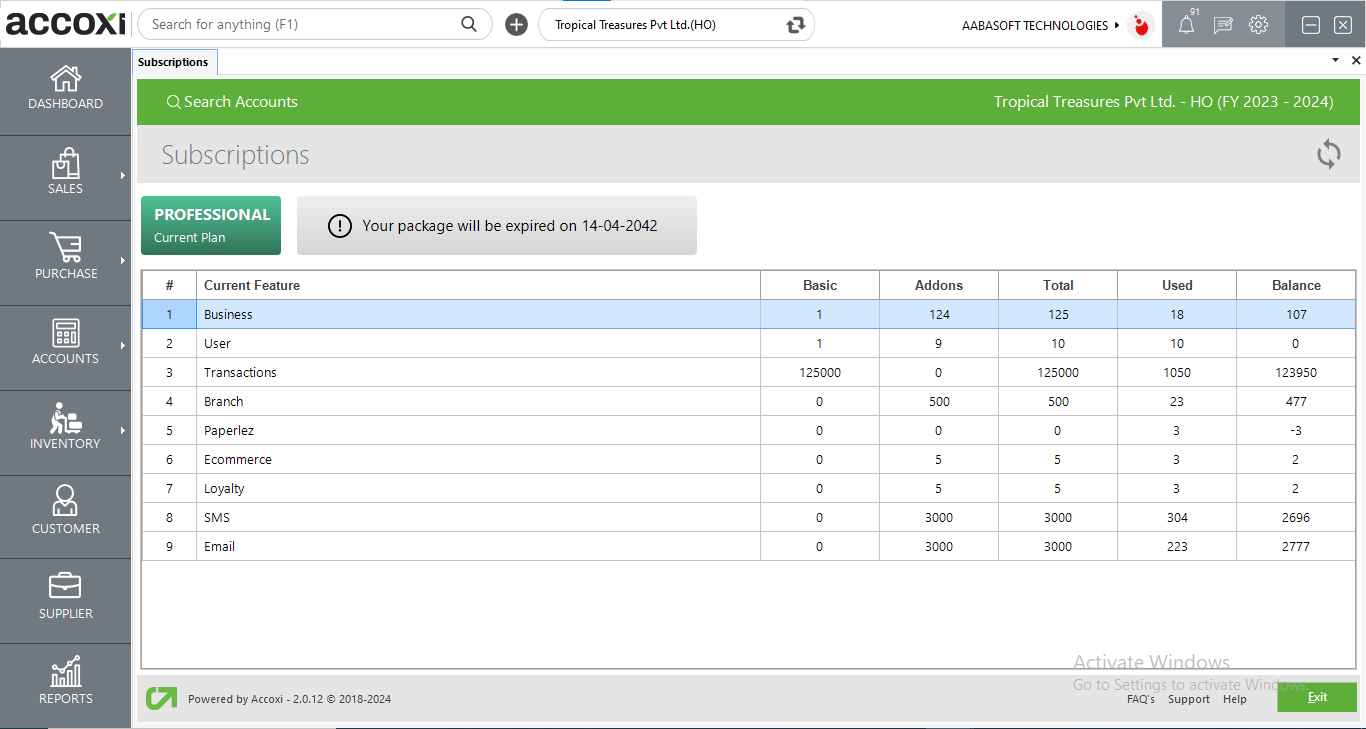Image resolution: width=1366 pixels, height=729 pixels.
Task: Select the Loyalty feature row
Action: 749,488
